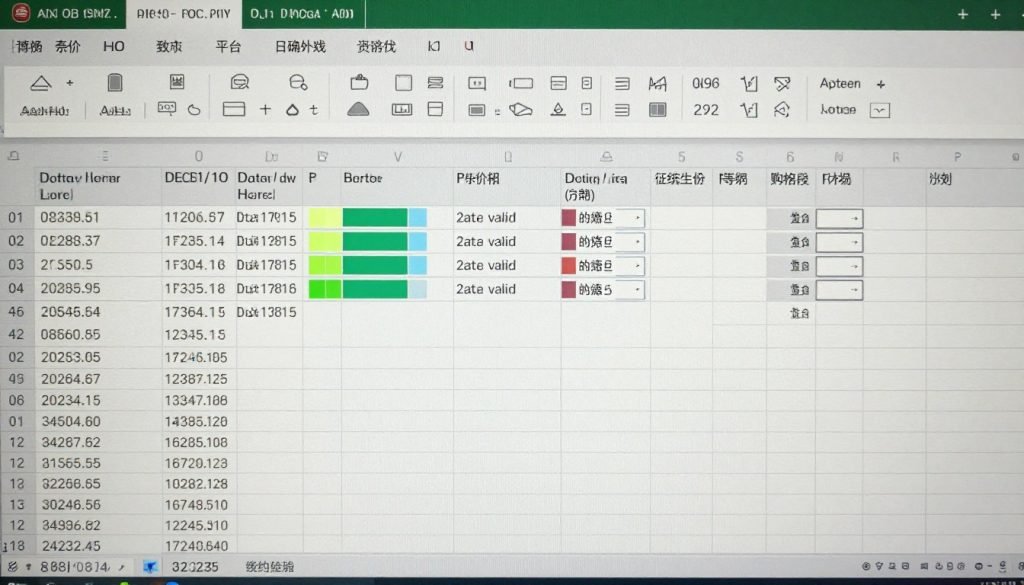Open the empty arrow box in row 02
The width and height of the screenshot is (1024, 585).
point(839,242)
